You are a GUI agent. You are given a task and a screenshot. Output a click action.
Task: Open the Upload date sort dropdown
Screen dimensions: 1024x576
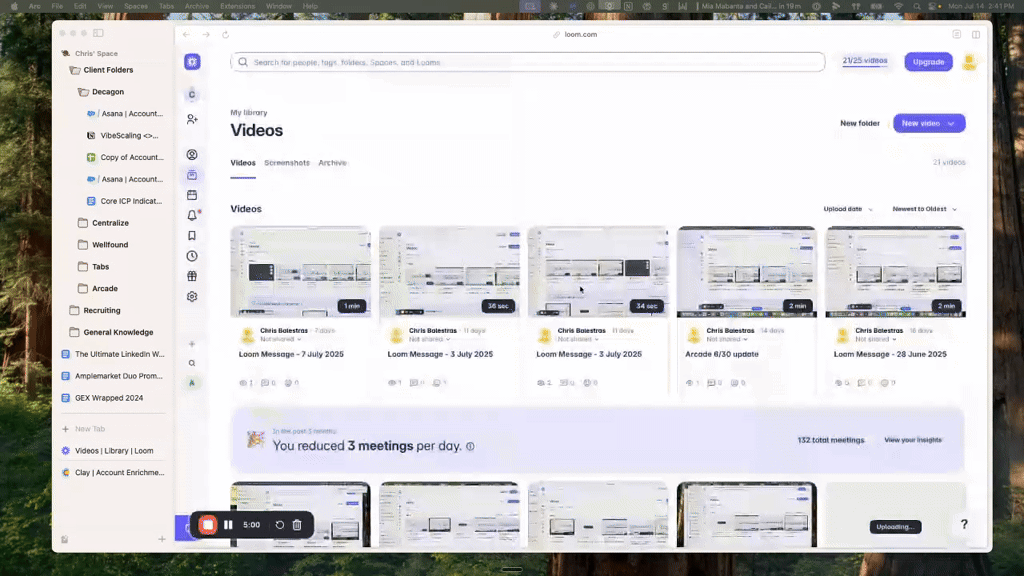coord(848,209)
